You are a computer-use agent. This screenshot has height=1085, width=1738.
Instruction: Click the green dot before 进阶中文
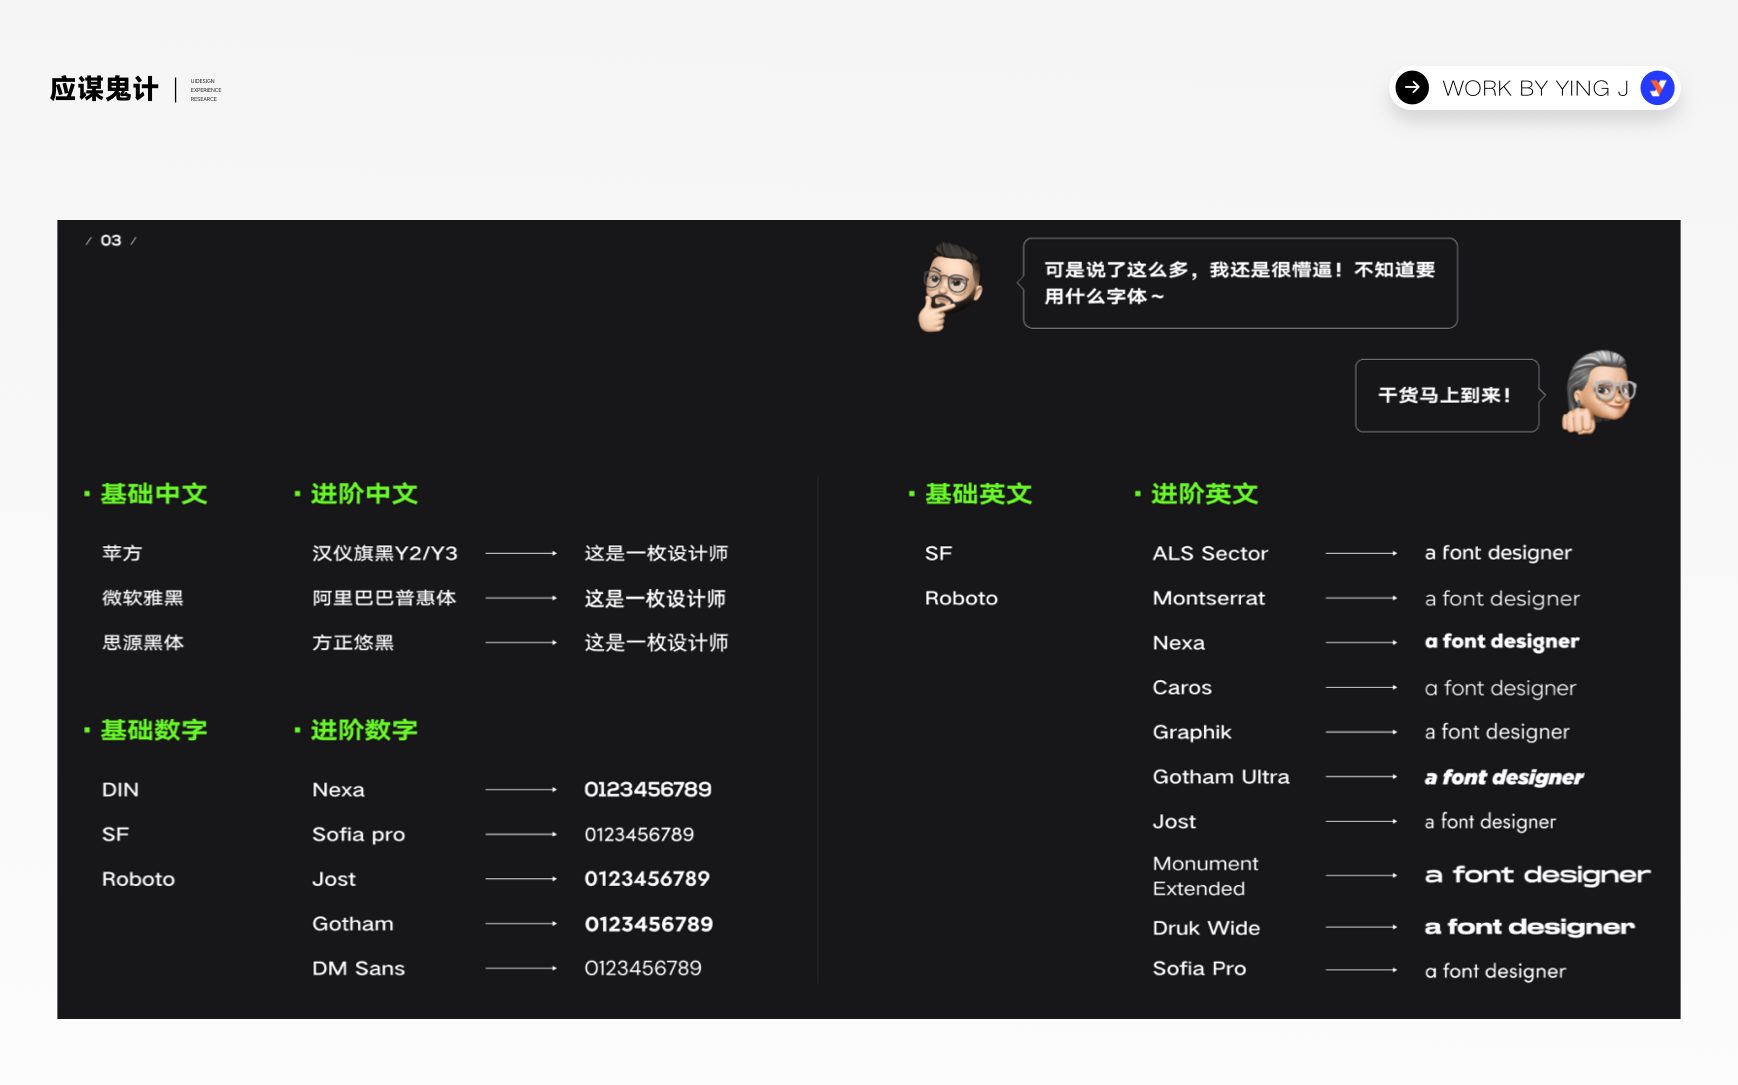click(296, 494)
